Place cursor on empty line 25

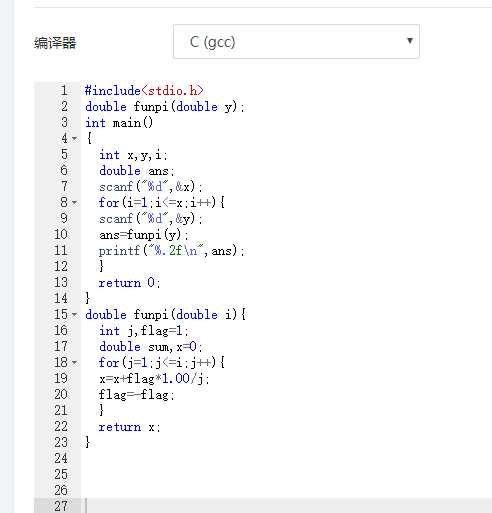[287, 474]
